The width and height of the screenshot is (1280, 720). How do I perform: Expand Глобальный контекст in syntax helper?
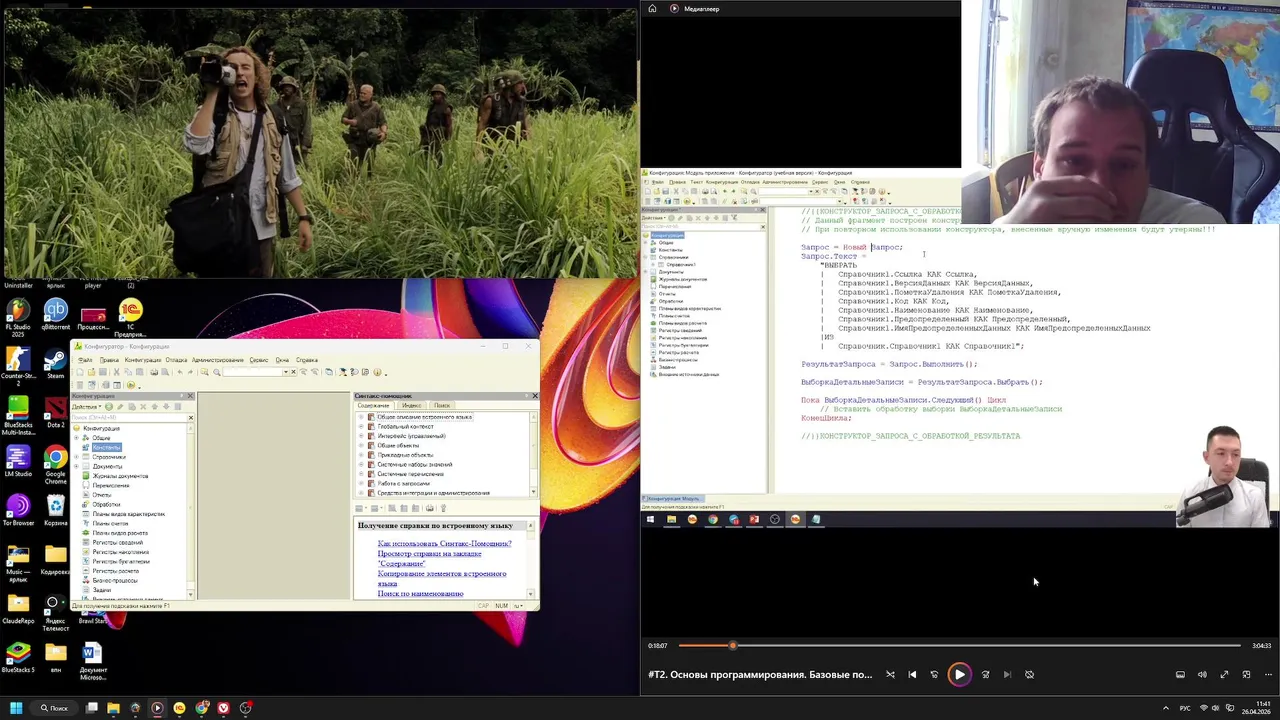[x=361, y=426]
